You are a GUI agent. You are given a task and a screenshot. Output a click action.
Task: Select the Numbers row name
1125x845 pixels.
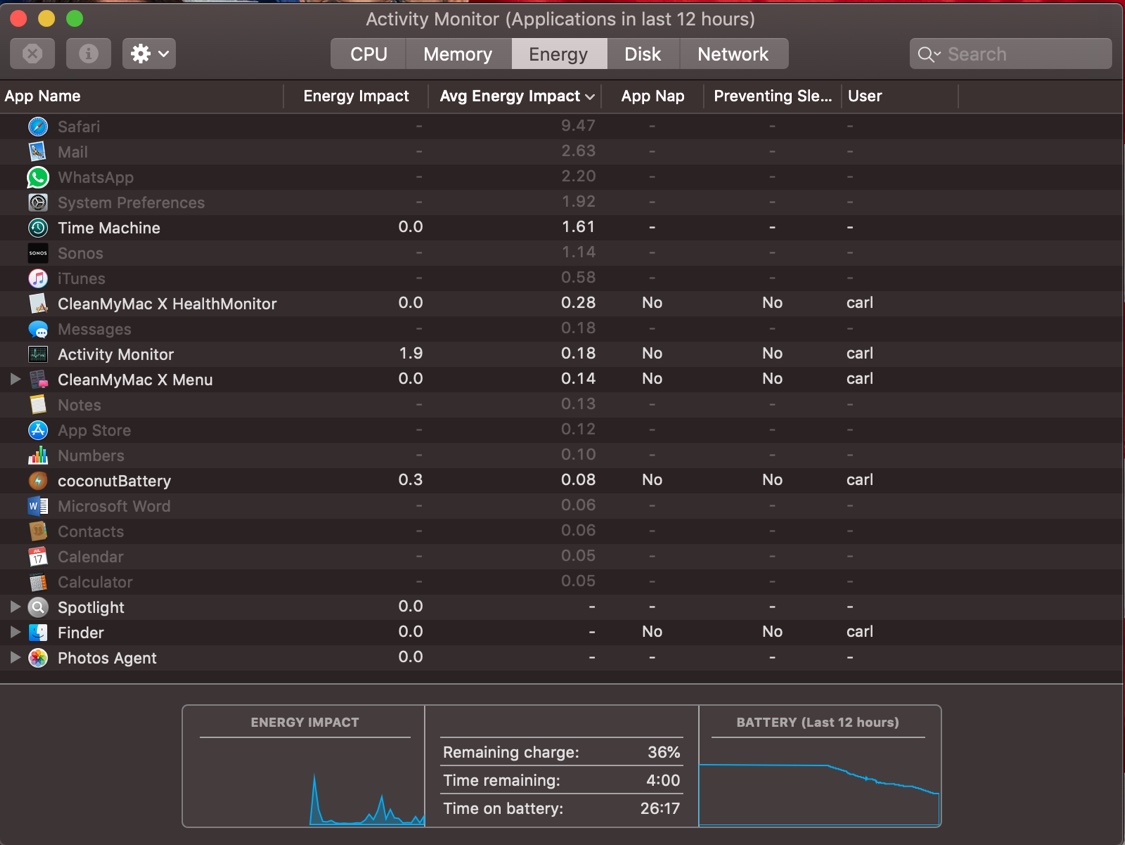point(91,455)
